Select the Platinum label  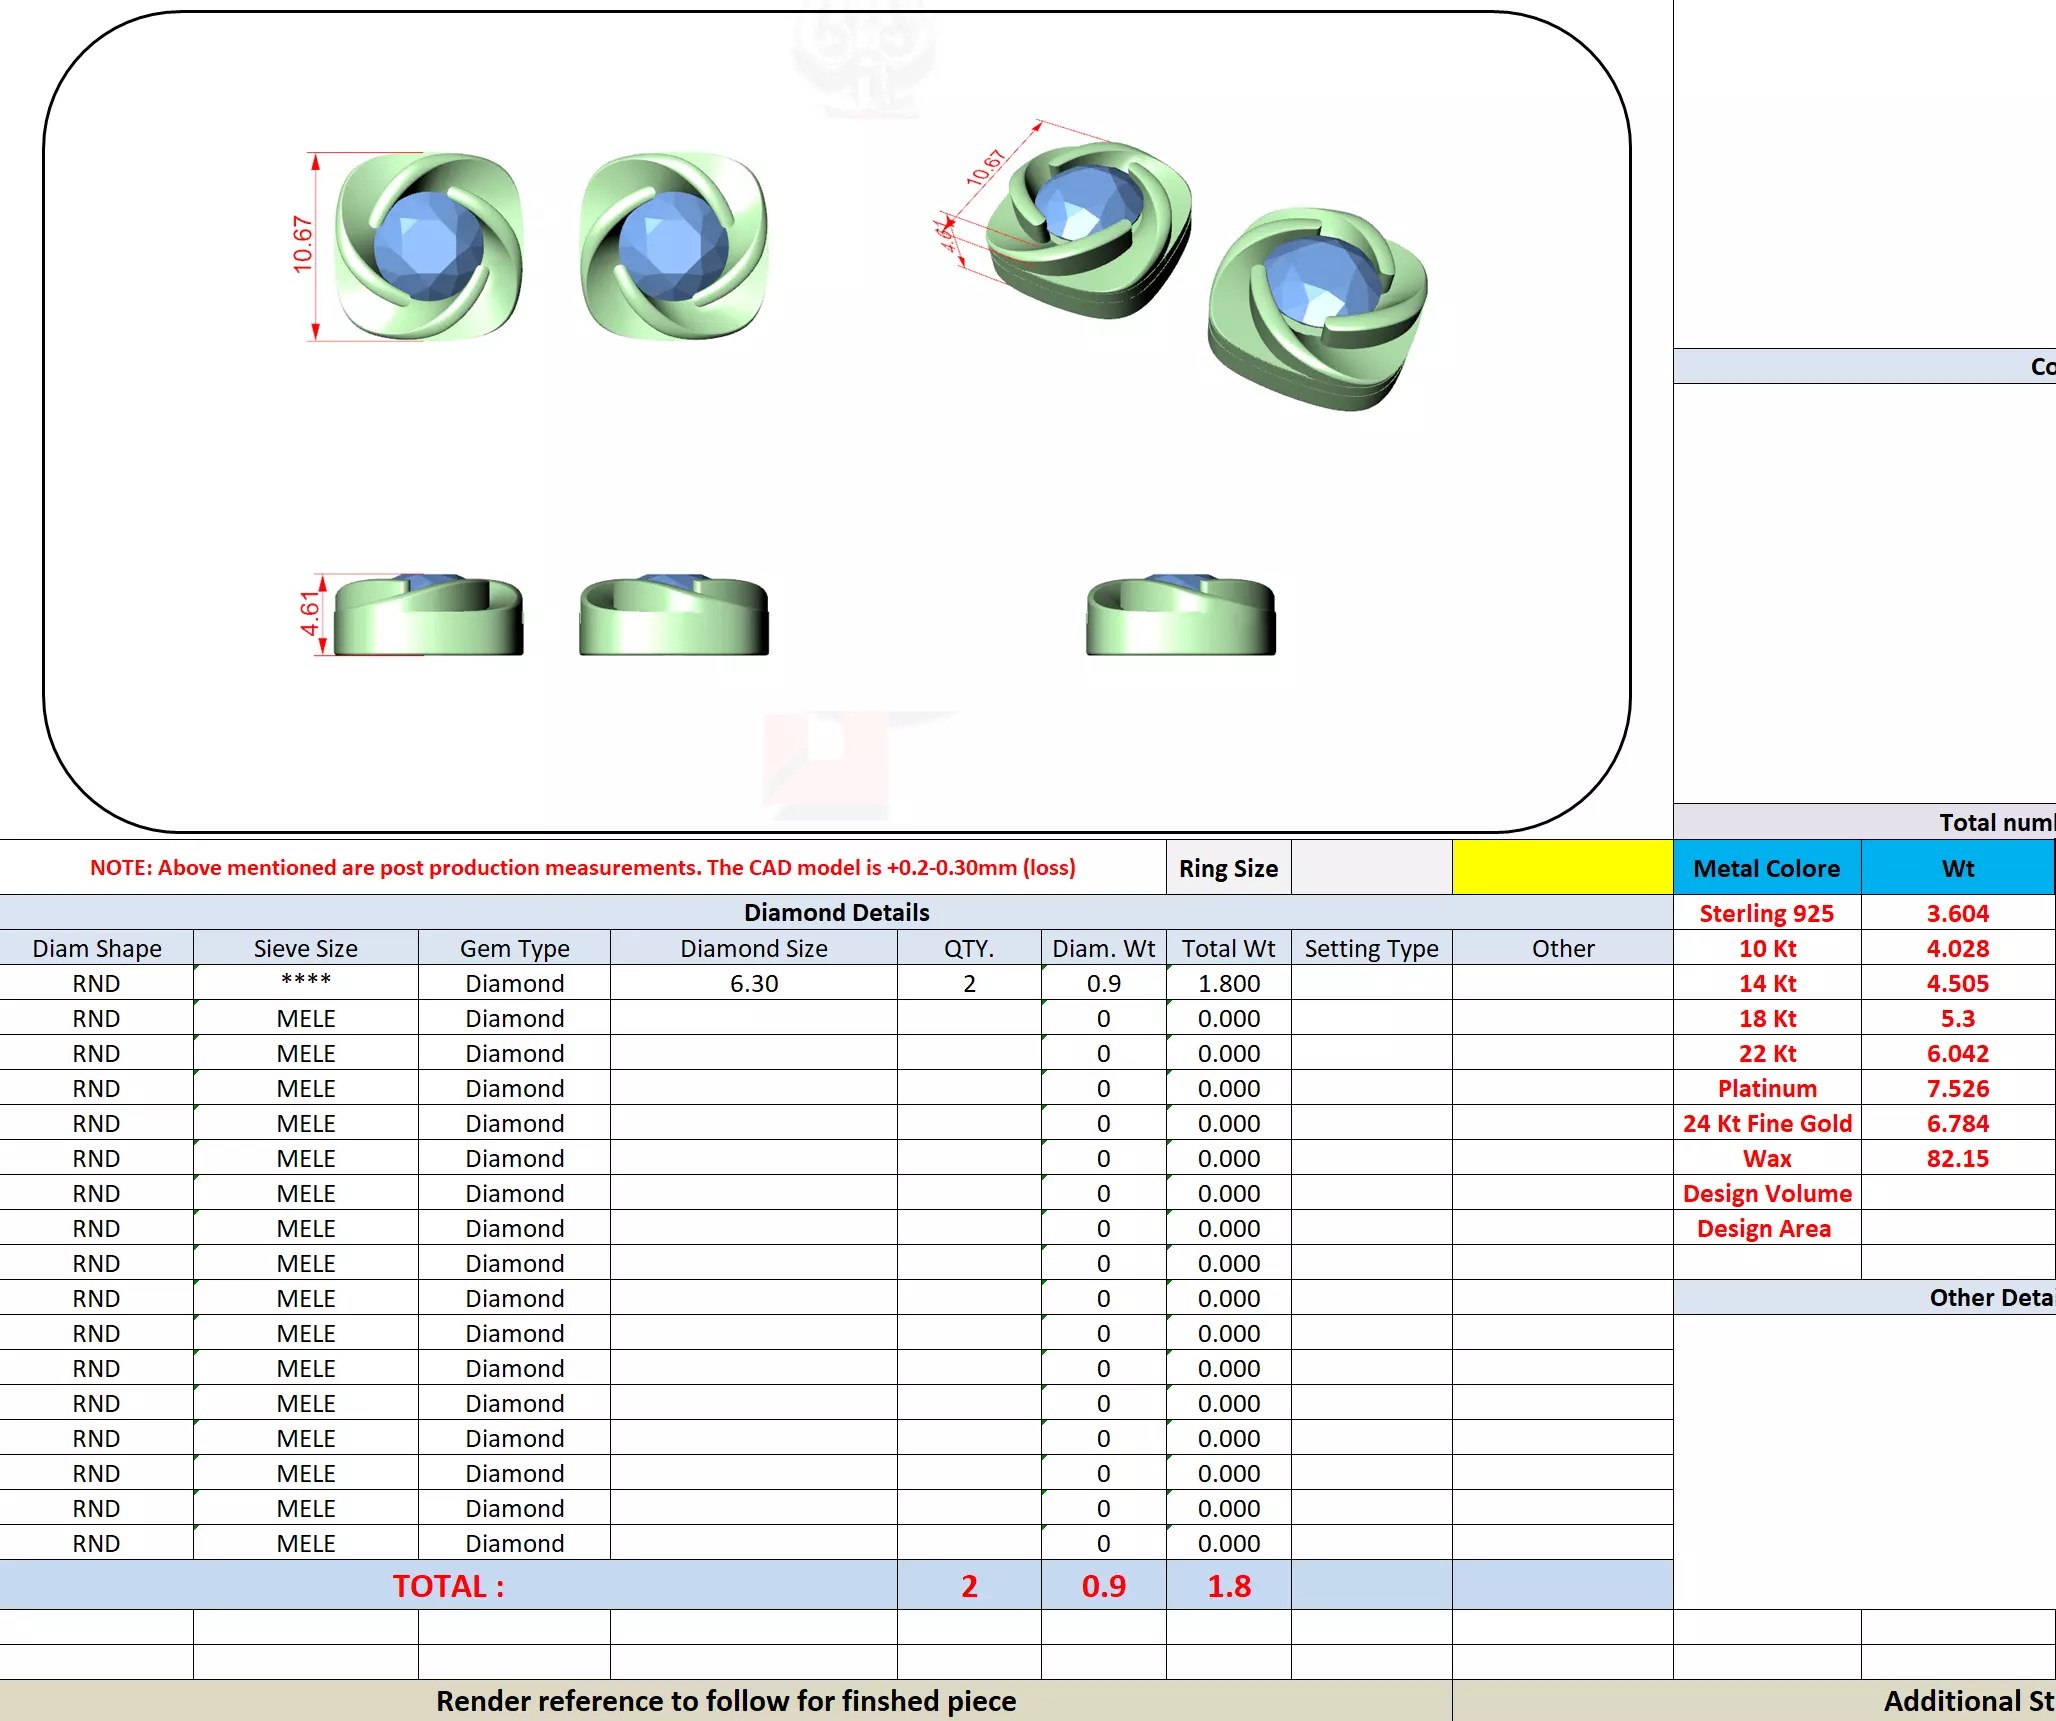tap(1767, 1088)
